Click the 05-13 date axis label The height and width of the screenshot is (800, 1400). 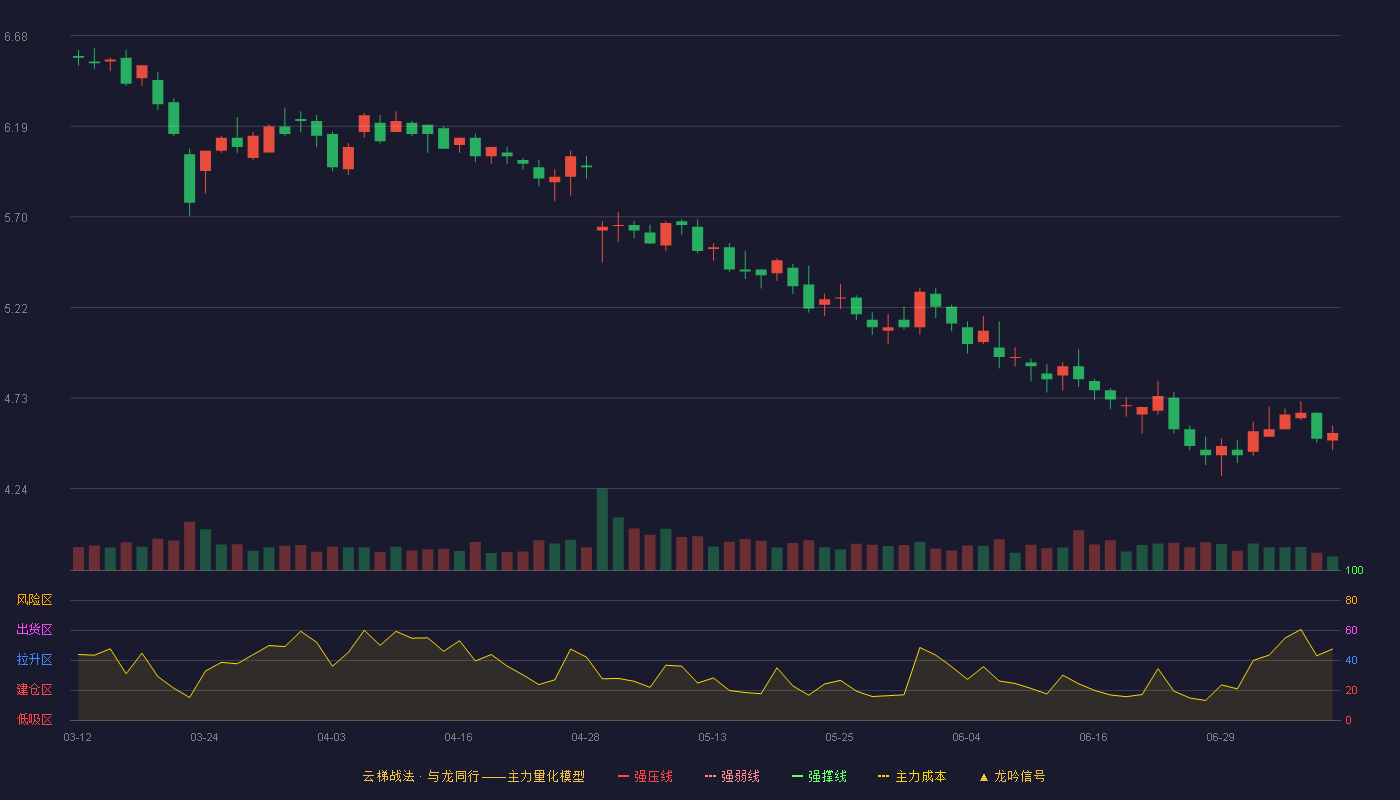point(712,737)
